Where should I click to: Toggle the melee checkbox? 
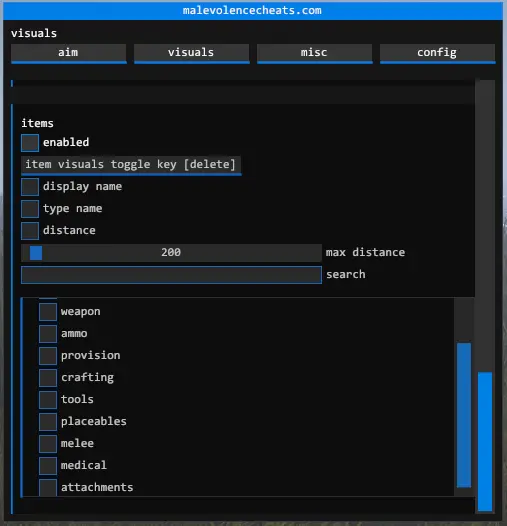click(48, 443)
